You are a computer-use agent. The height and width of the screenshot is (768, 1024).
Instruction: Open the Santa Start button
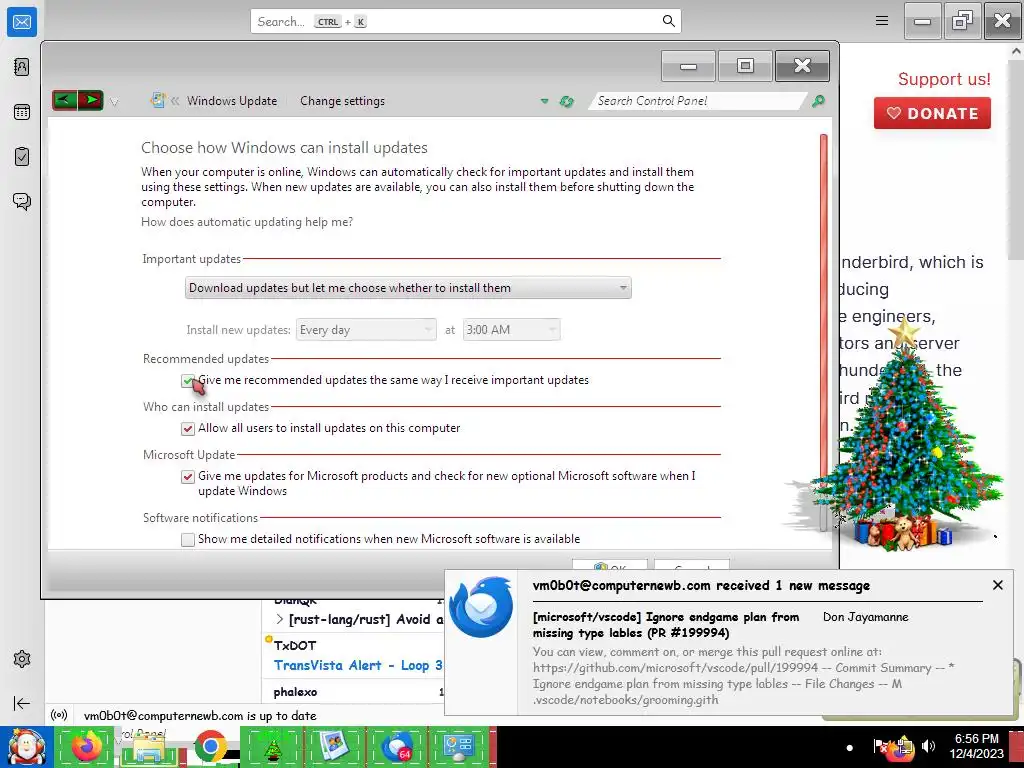click(x=26, y=747)
